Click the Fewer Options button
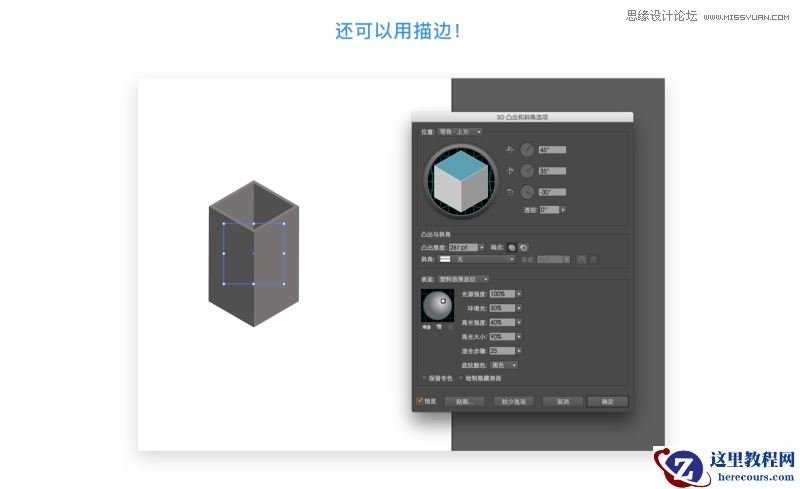Viewport: 800px width, 489px height. click(513, 402)
